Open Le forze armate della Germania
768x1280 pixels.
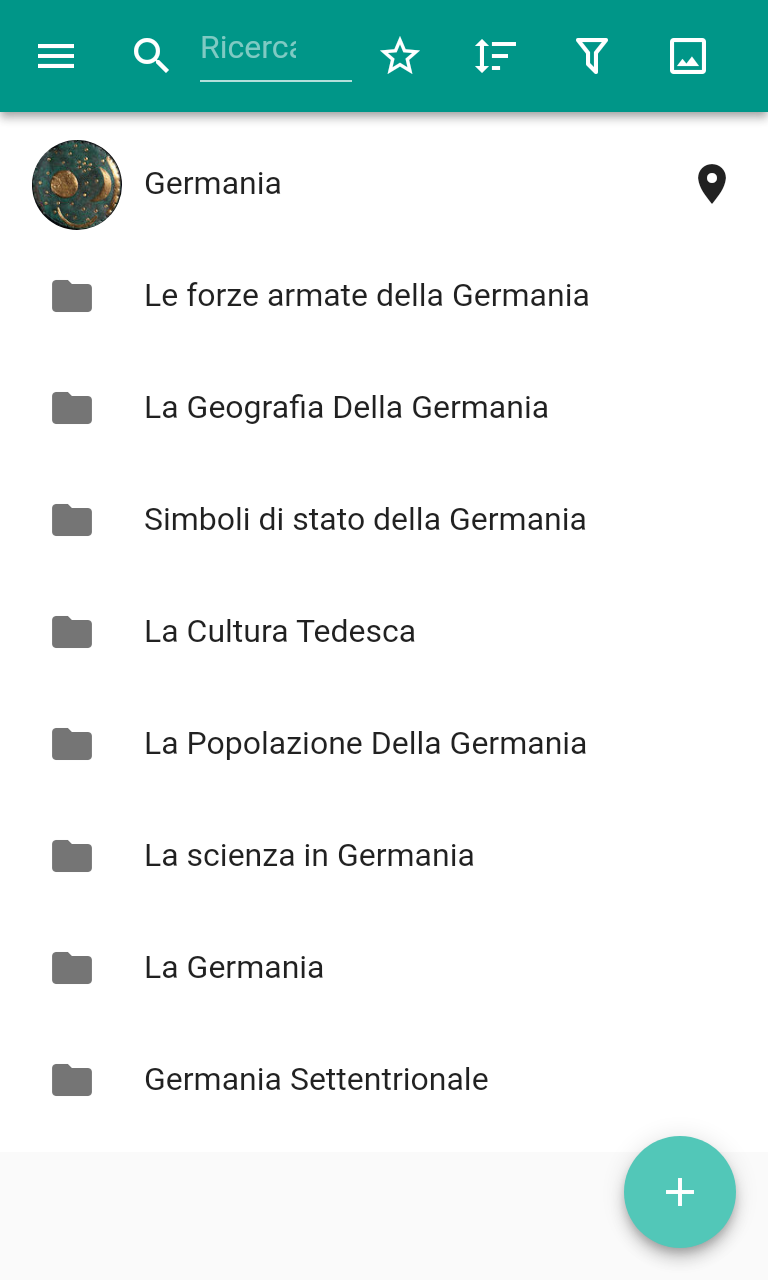(x=366, y=296)
